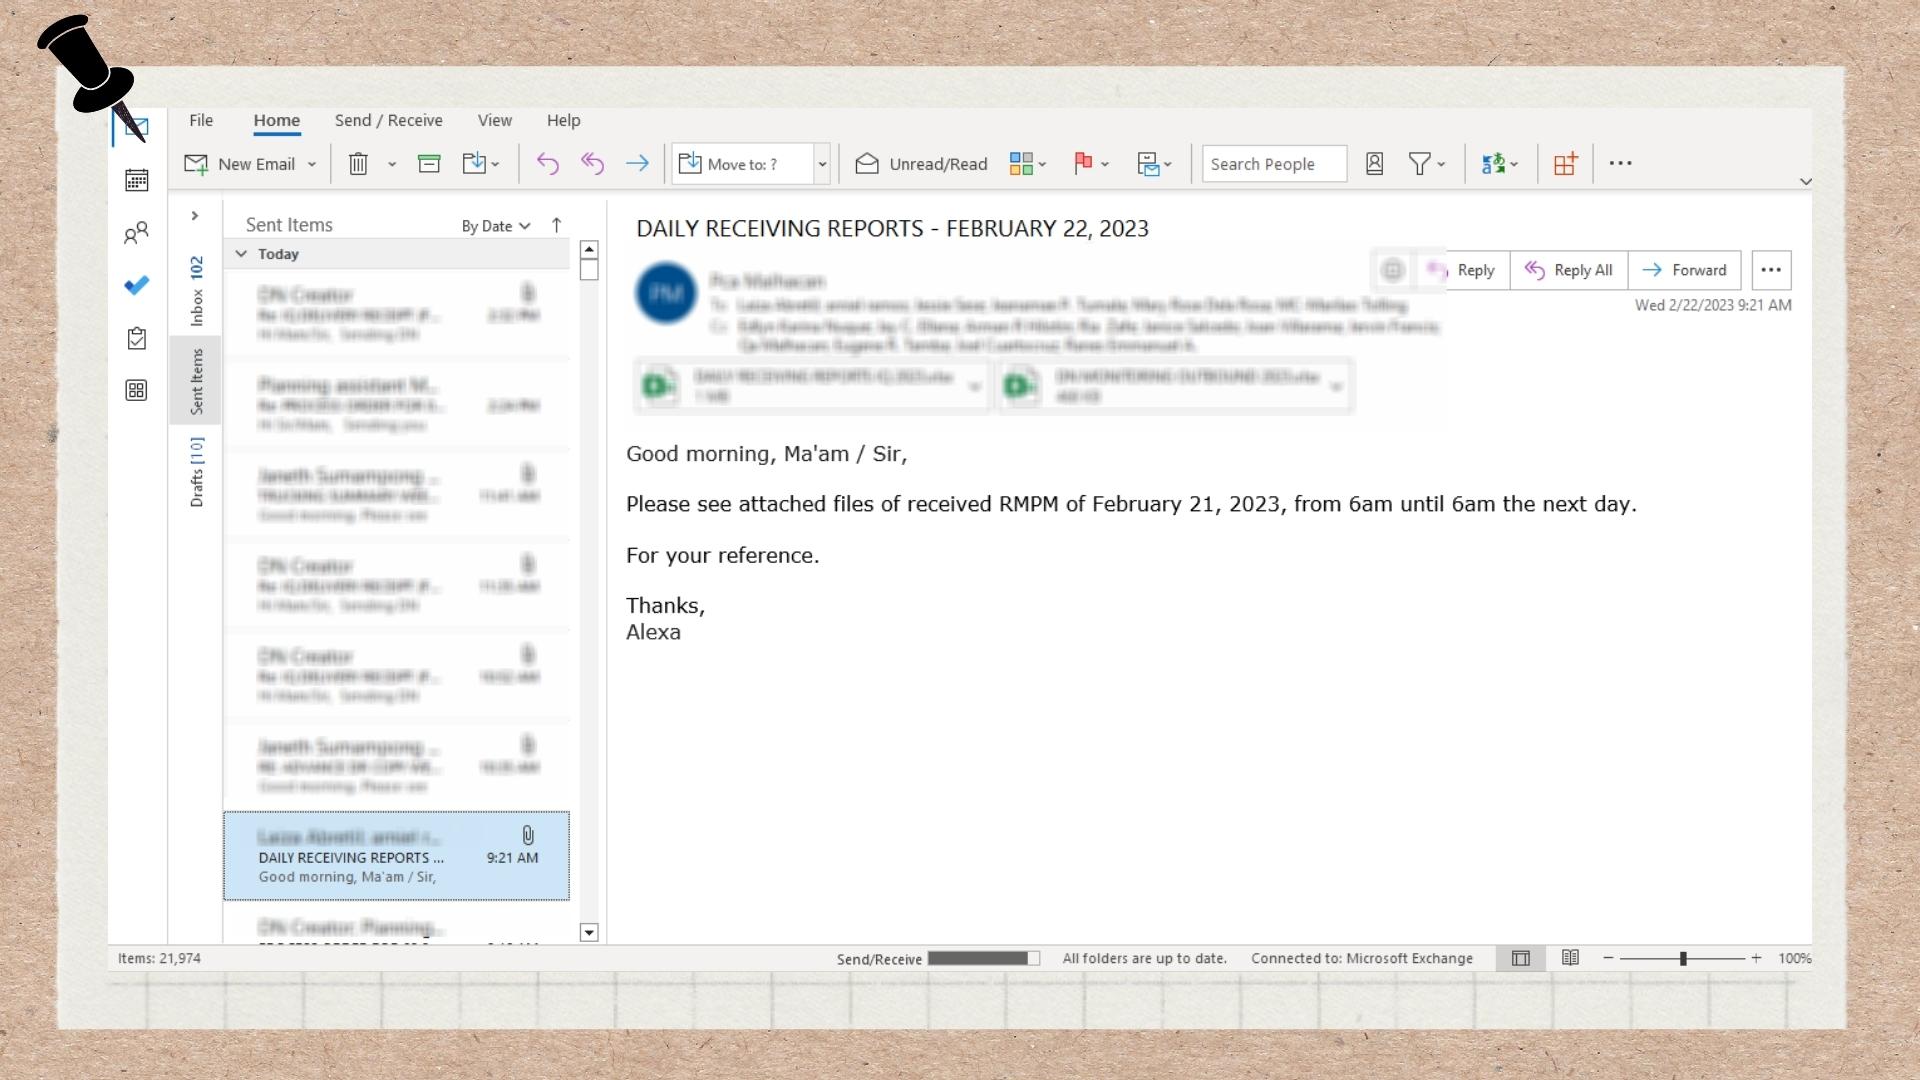Click the Reply All button
The height and width of the screenshot is (1080, 1920).
point(1568,270)
